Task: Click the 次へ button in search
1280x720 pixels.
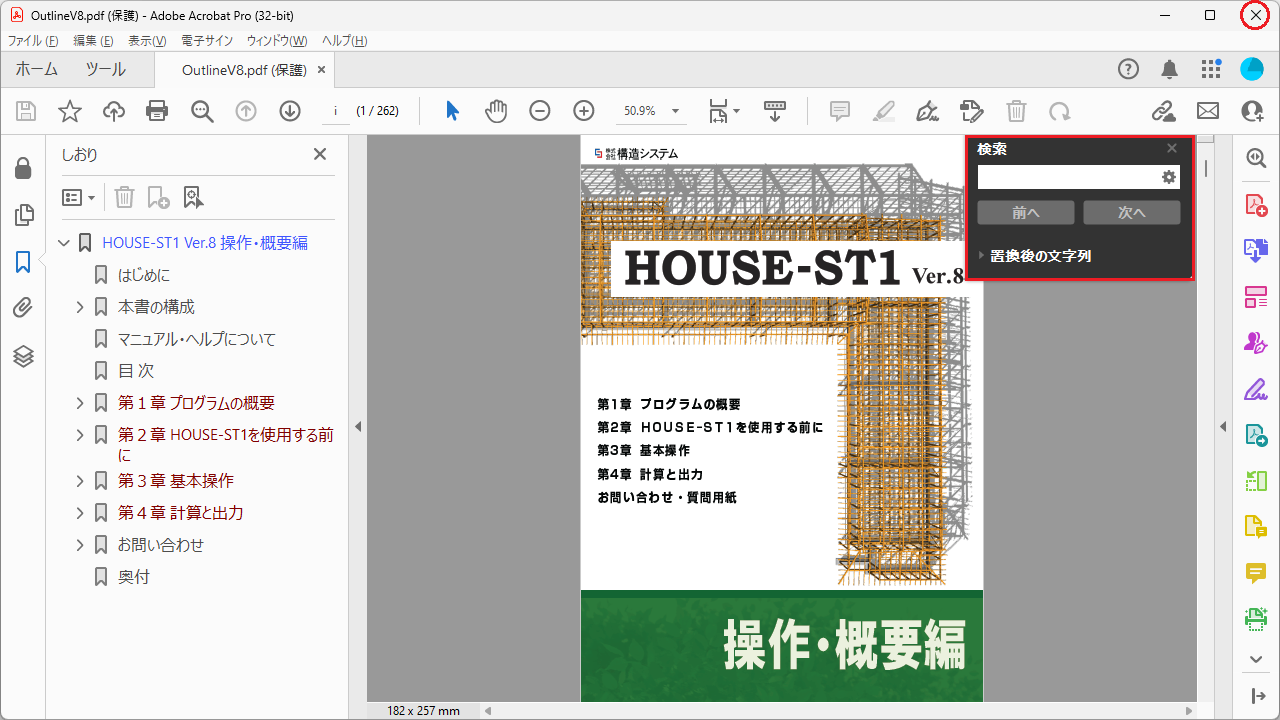Action: tap(1131, 213)
